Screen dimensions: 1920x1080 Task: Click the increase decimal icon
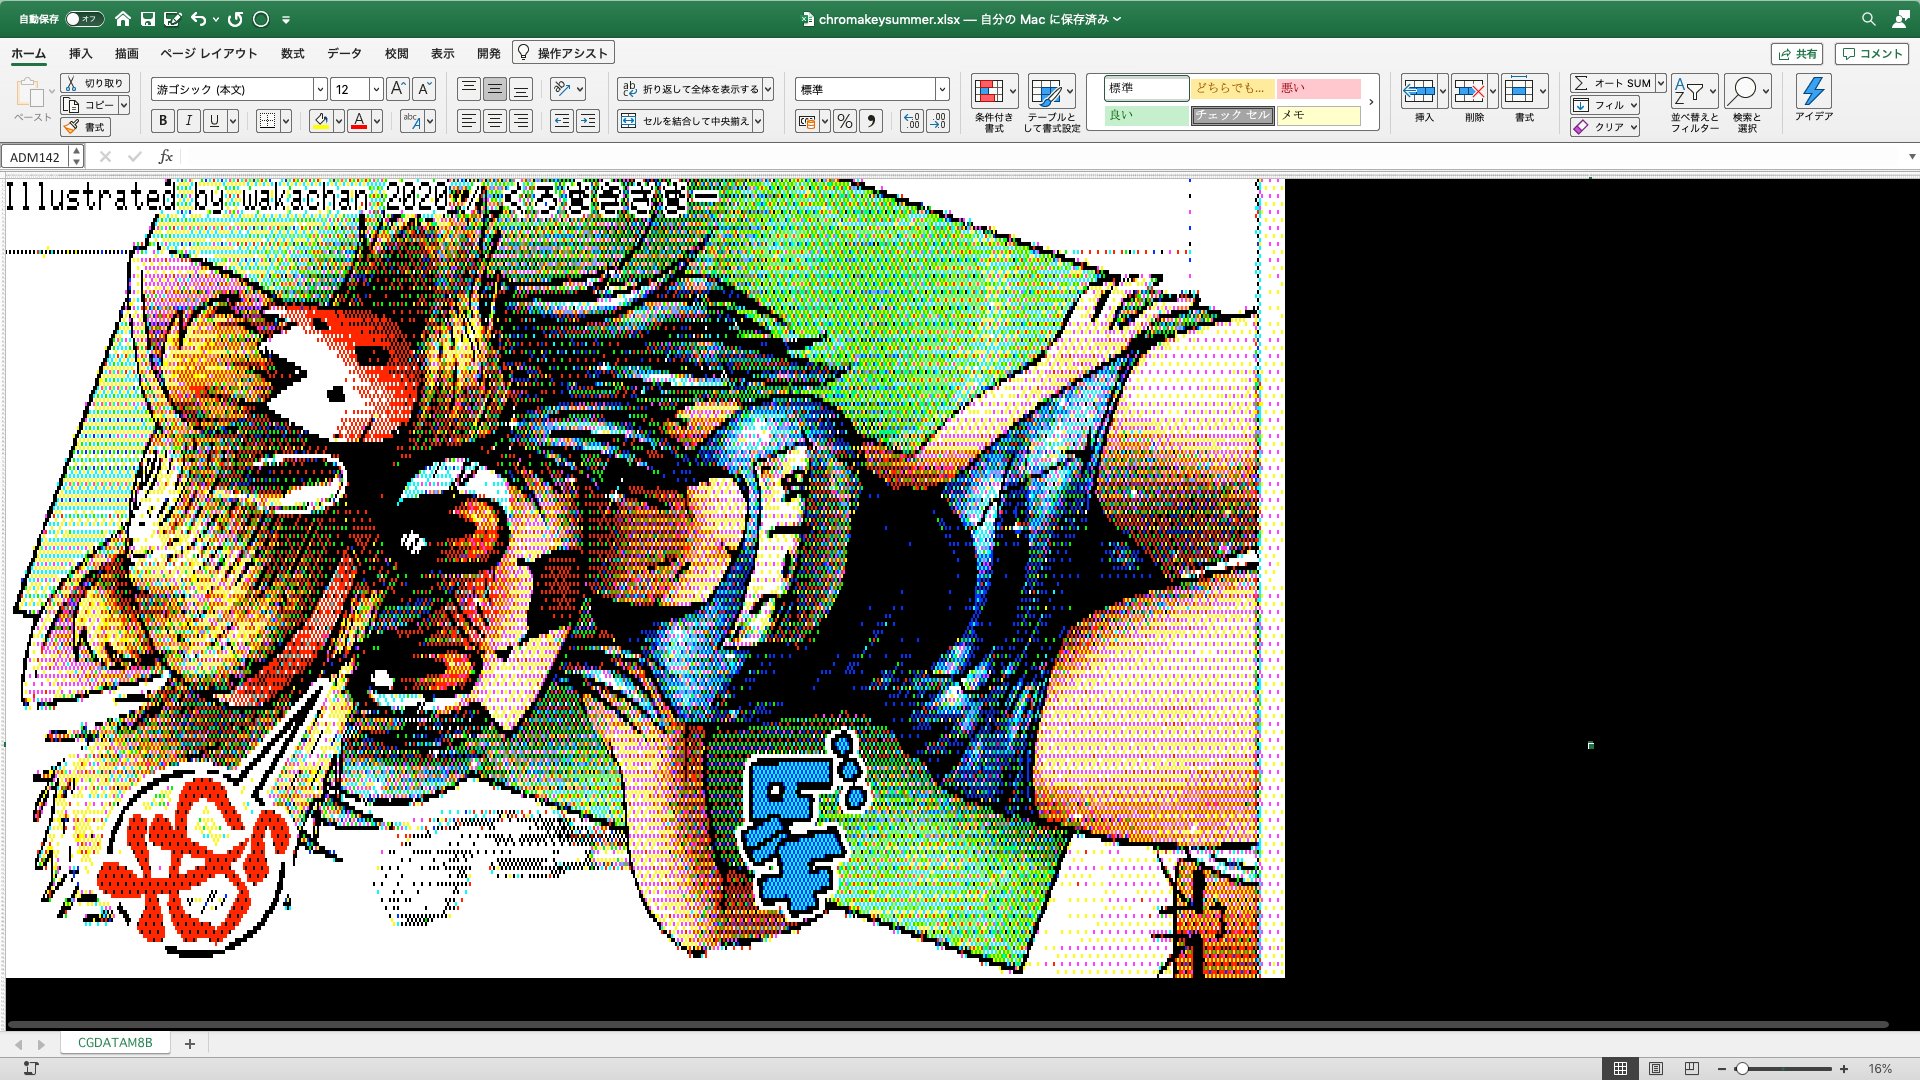coord(911,121)
